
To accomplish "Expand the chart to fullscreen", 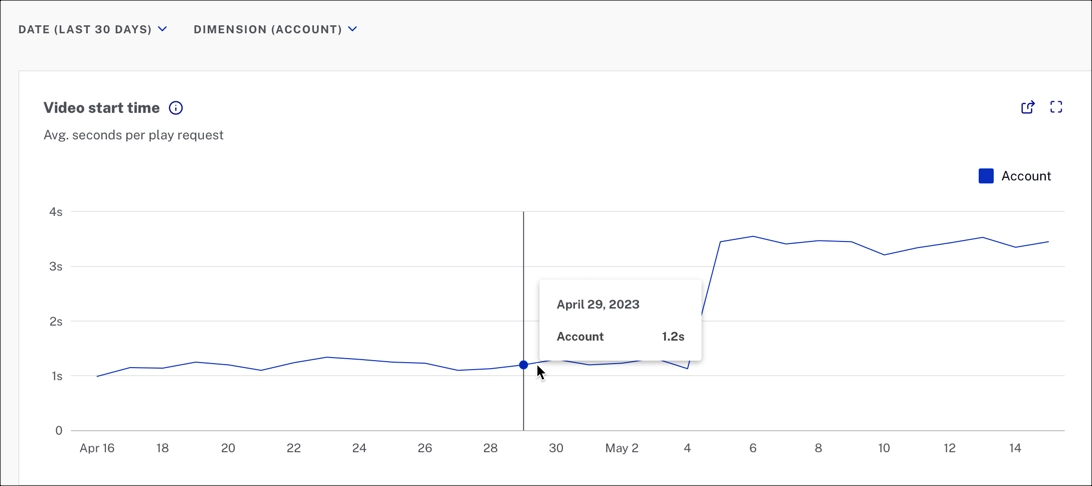I will tap(1056, 107).
